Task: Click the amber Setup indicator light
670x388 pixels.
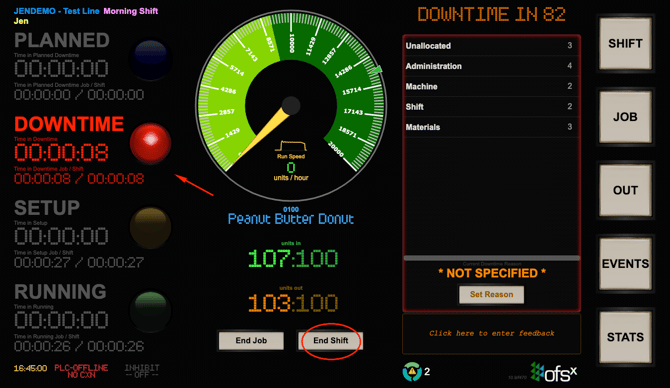Action: pyautogui.click(x=150, y=227)
